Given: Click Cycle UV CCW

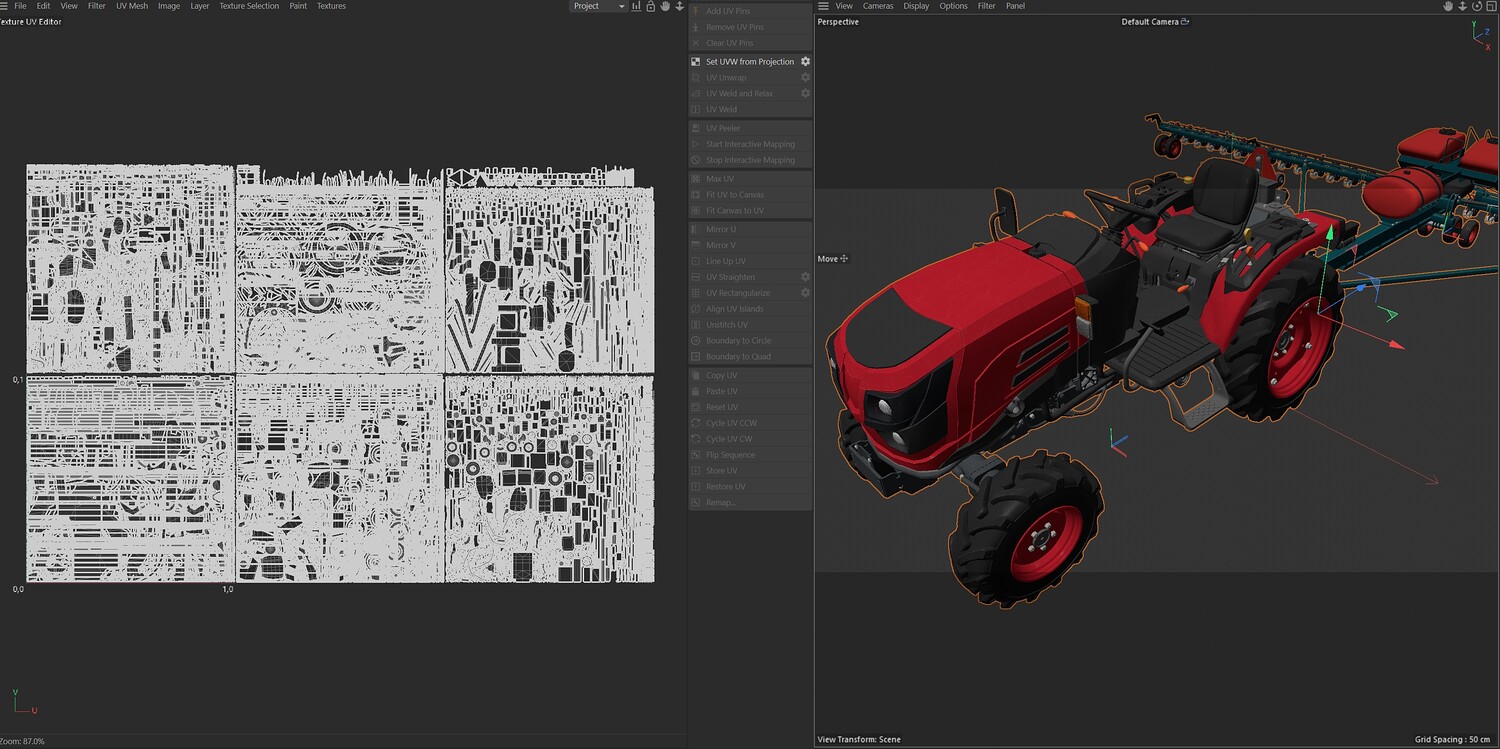Looking at the screenshot, I should click(x=750, y=423).
